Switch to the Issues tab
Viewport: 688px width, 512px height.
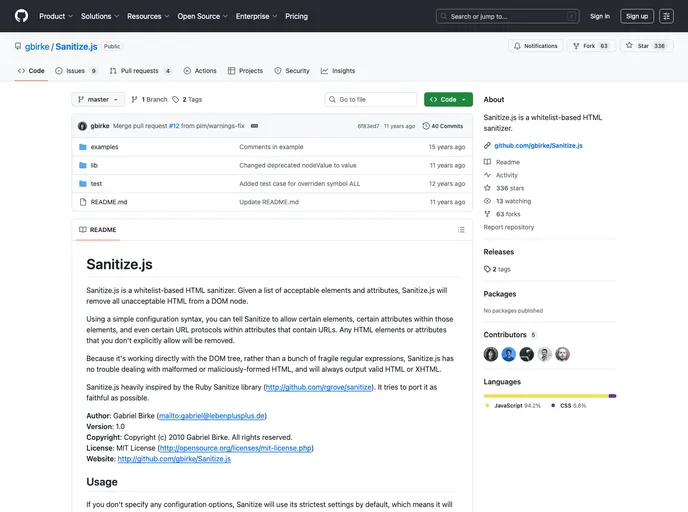pyautogui.click(x=75, y=71)
